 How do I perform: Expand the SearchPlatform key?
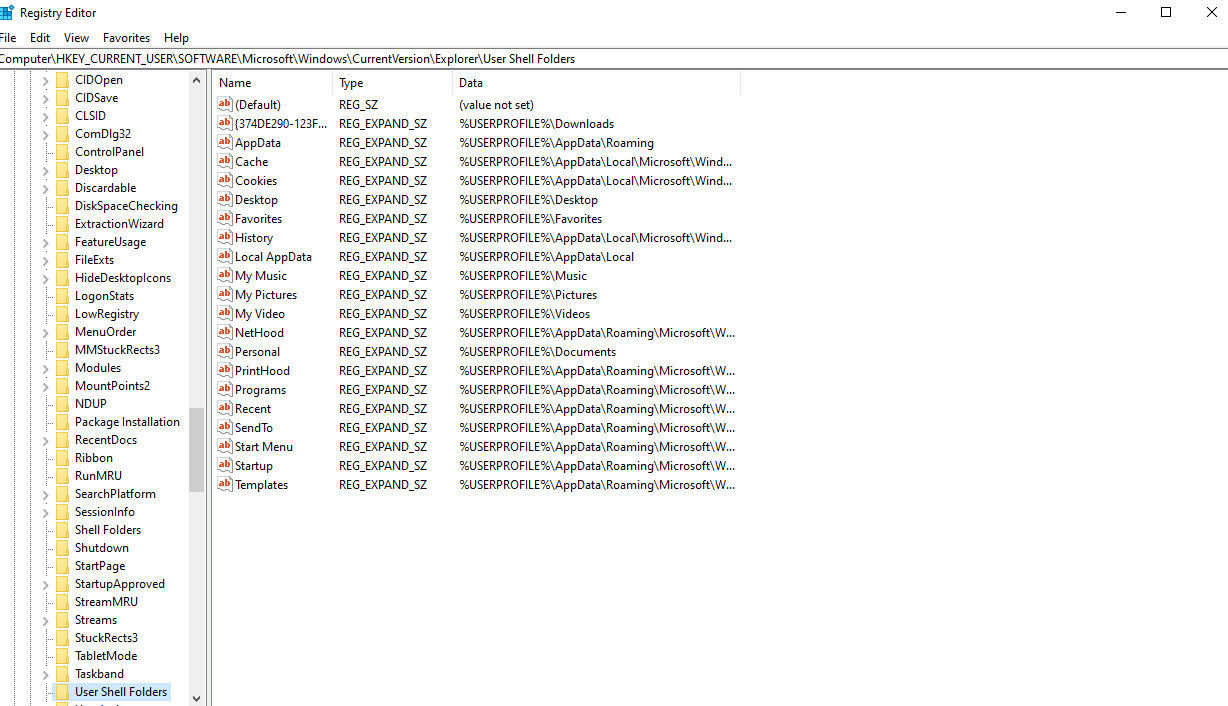click(45, 494)
